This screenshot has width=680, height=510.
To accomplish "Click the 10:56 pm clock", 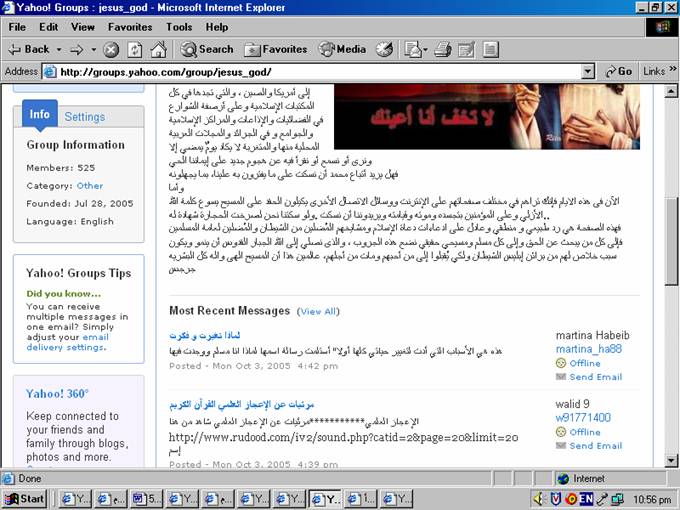I will pos(652,500).
